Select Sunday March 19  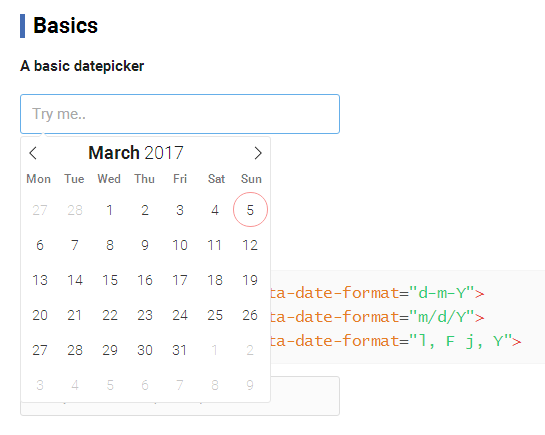tap(250, 280)
